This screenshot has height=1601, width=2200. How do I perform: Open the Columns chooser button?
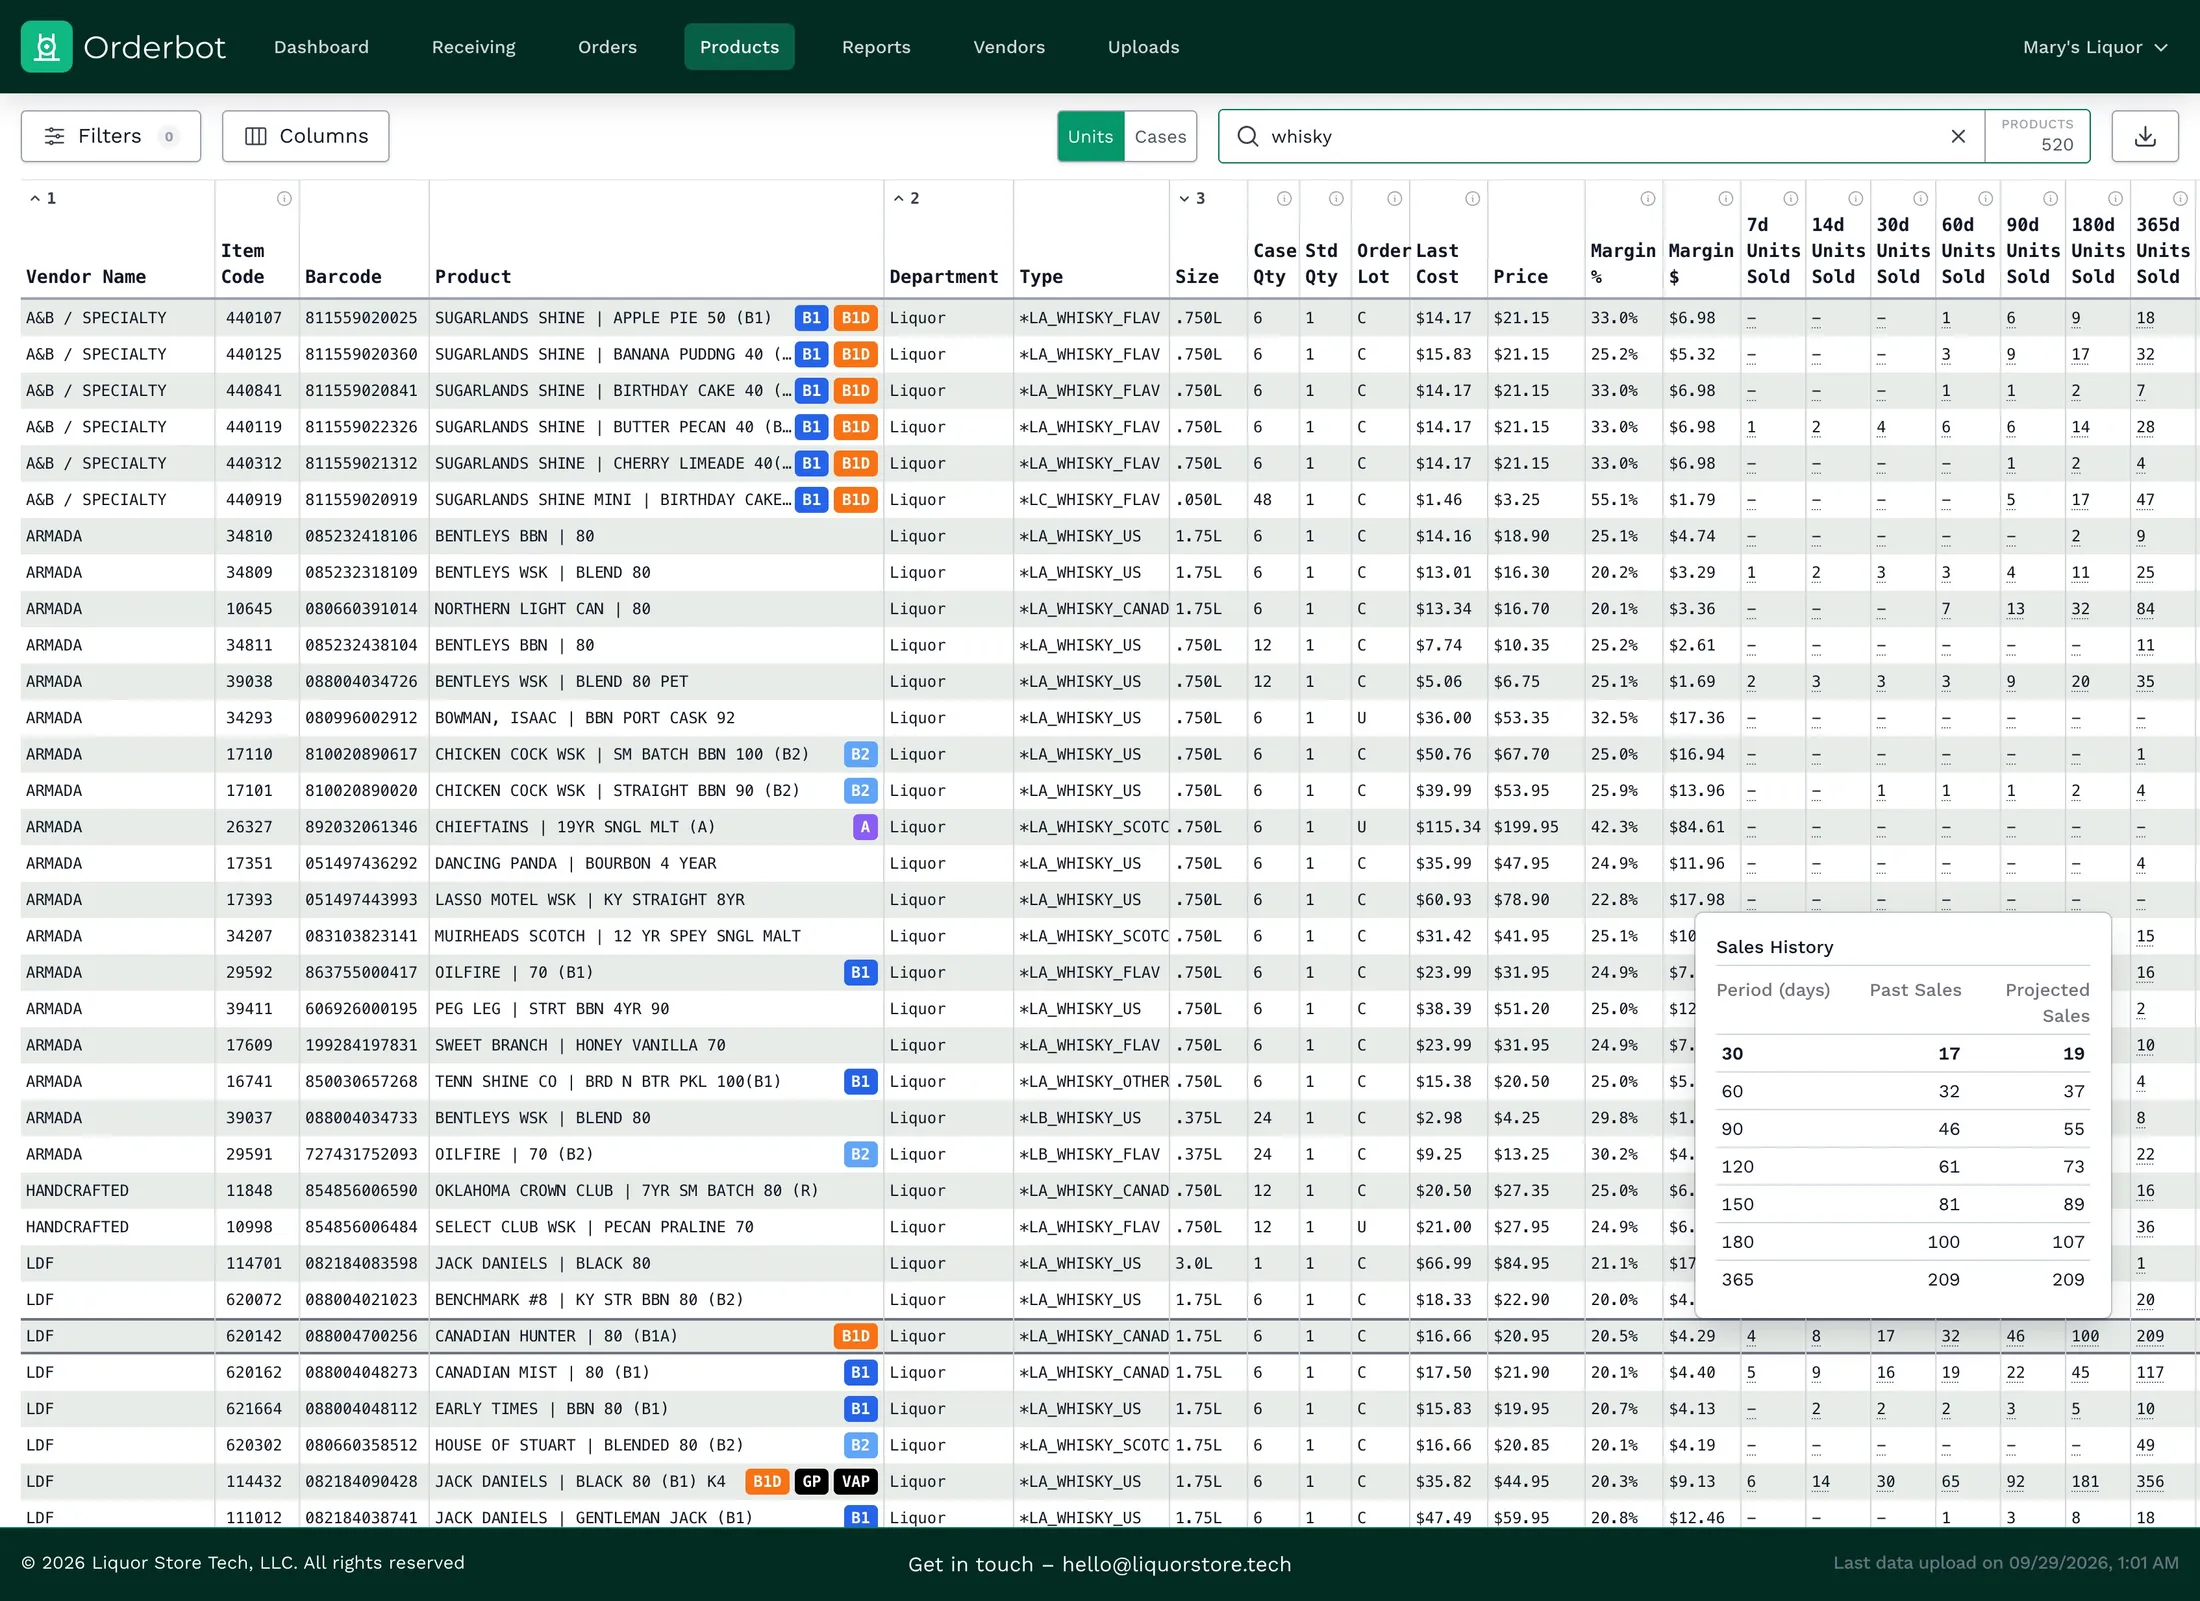coord(306,136)
